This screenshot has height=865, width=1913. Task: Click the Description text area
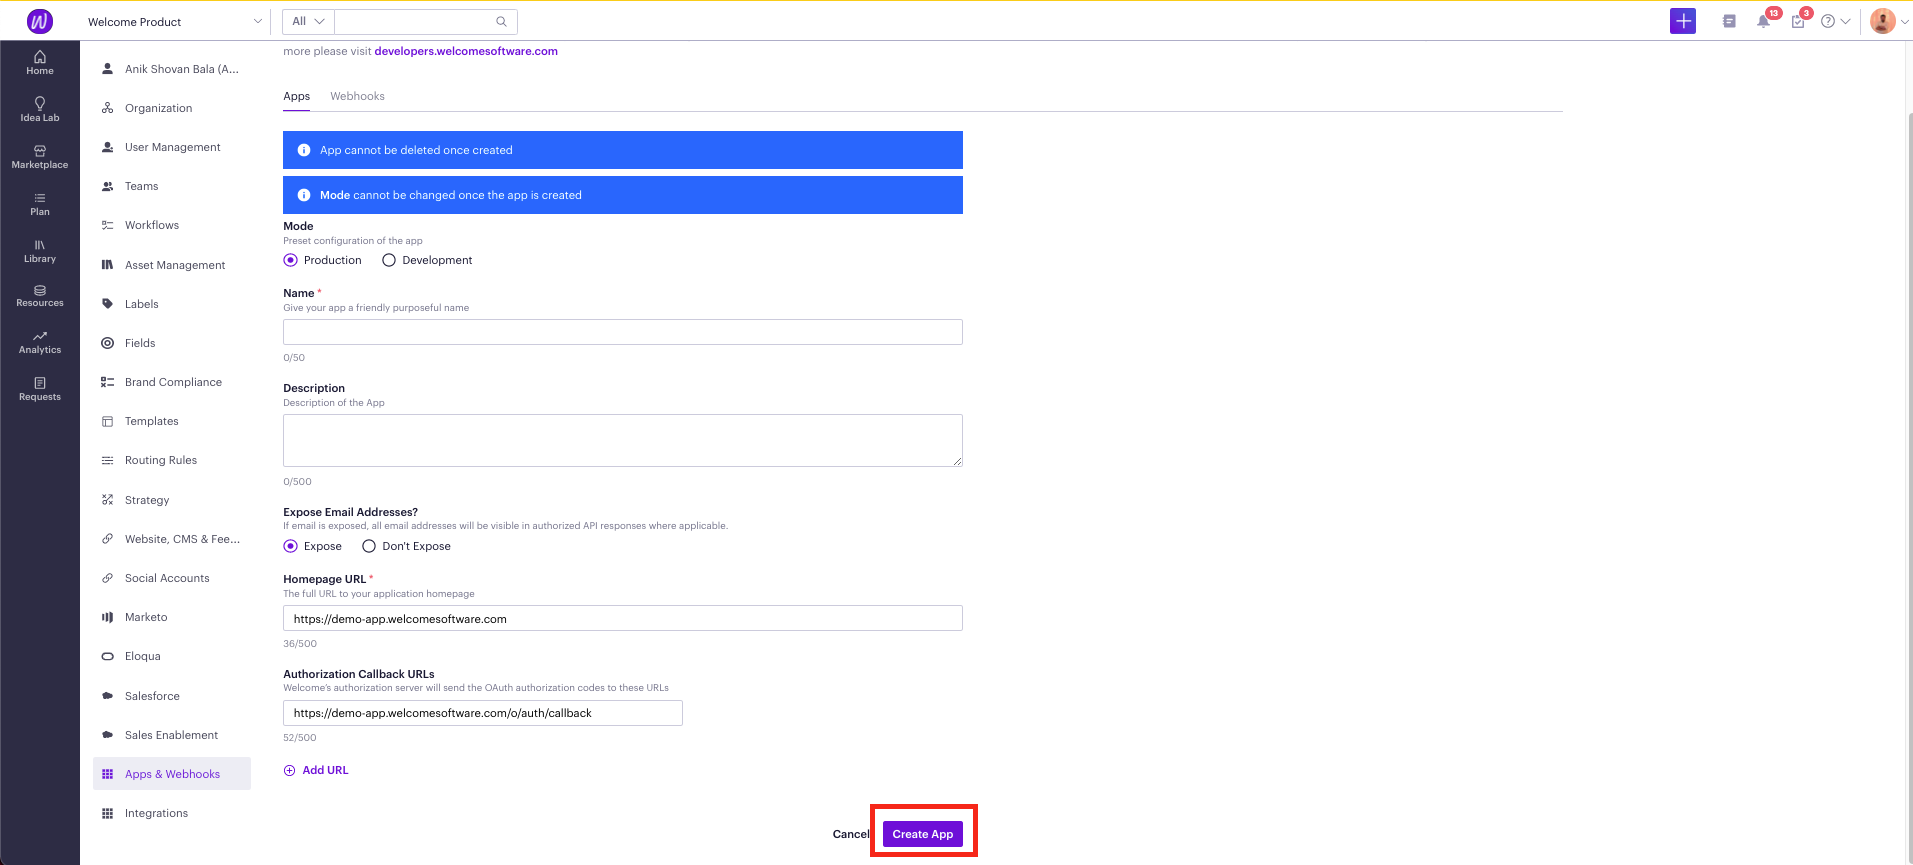click(x=623, y=440)
